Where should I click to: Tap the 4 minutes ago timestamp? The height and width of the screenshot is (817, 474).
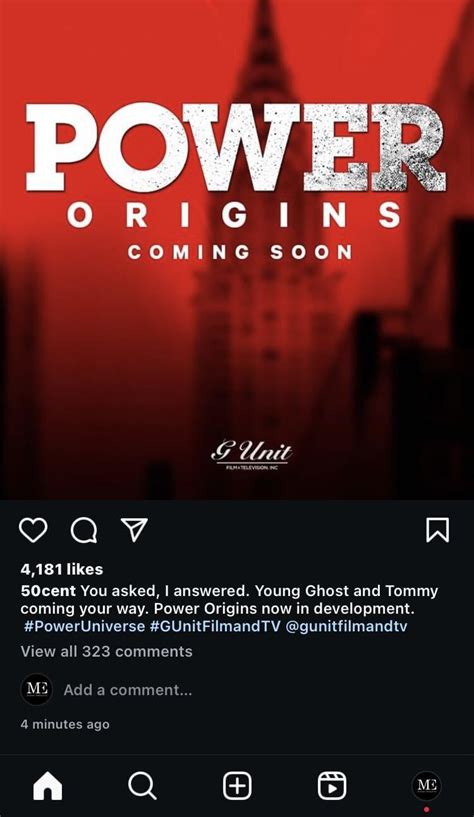tap(65, 724)
